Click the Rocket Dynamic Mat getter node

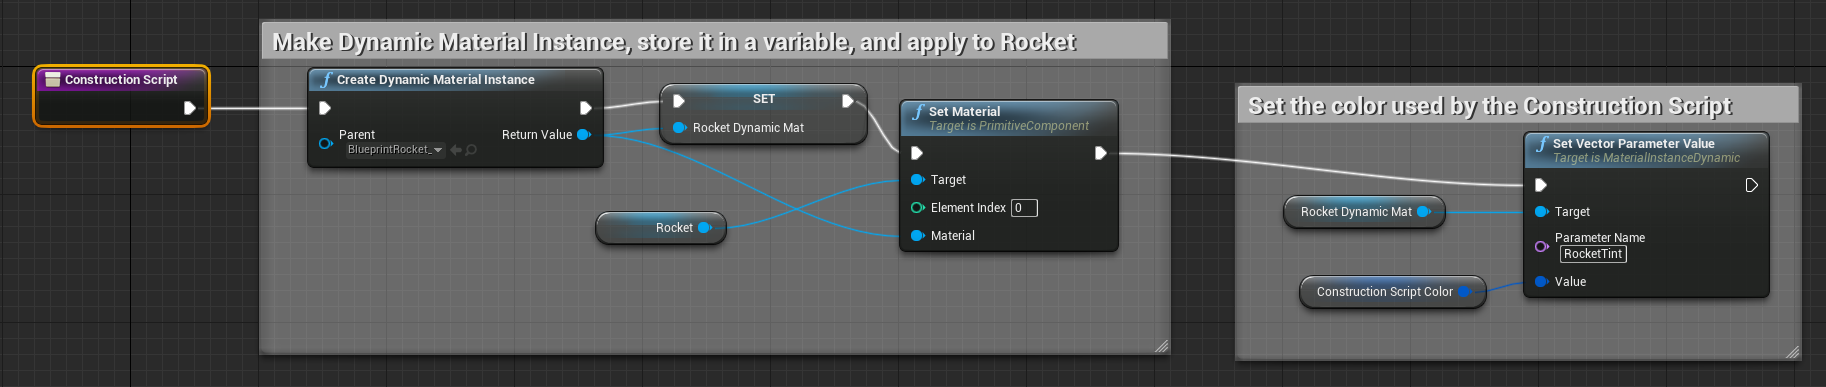click(1364, 212)
